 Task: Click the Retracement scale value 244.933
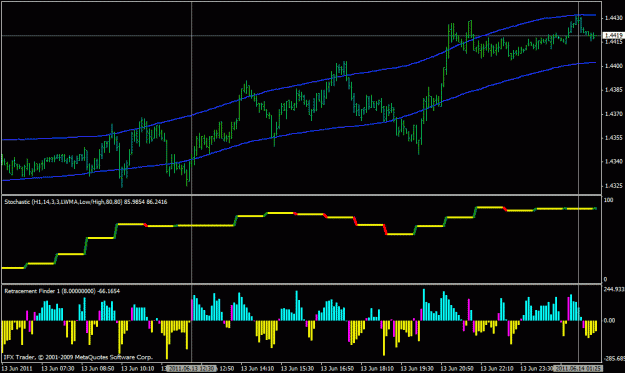(614, 289)
